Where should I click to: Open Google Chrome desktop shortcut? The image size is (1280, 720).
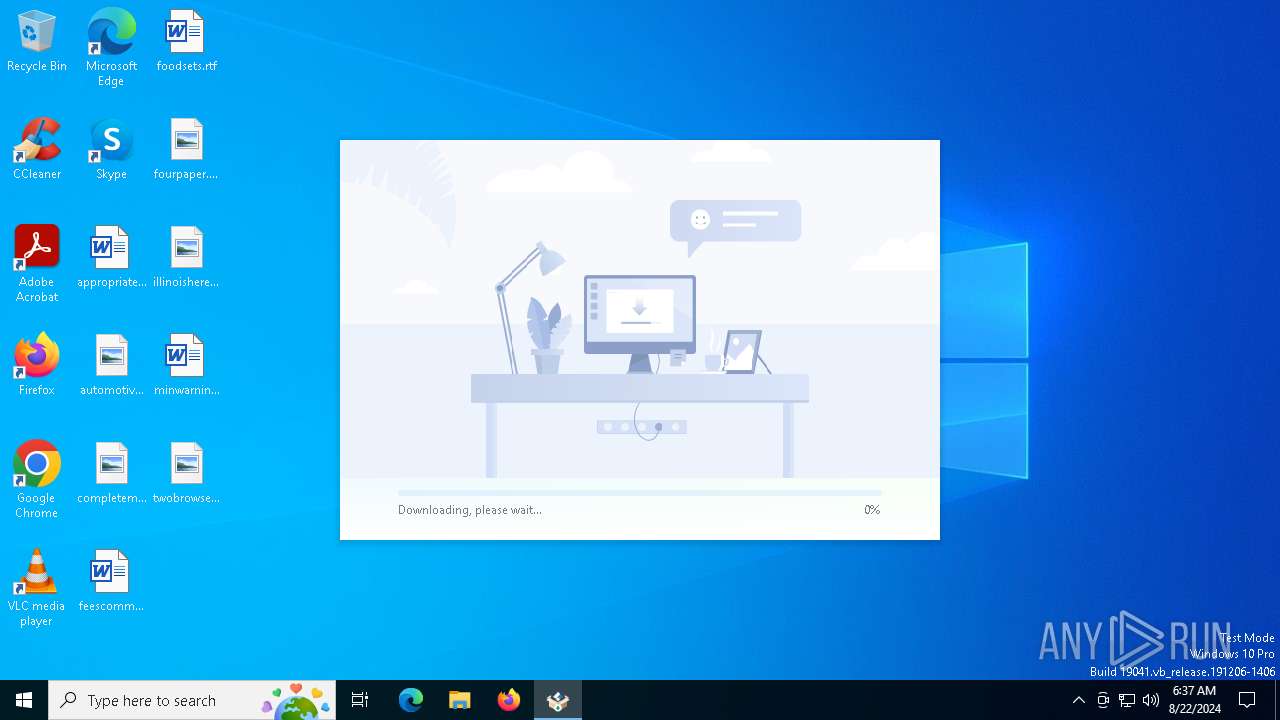tap(37, 480)
